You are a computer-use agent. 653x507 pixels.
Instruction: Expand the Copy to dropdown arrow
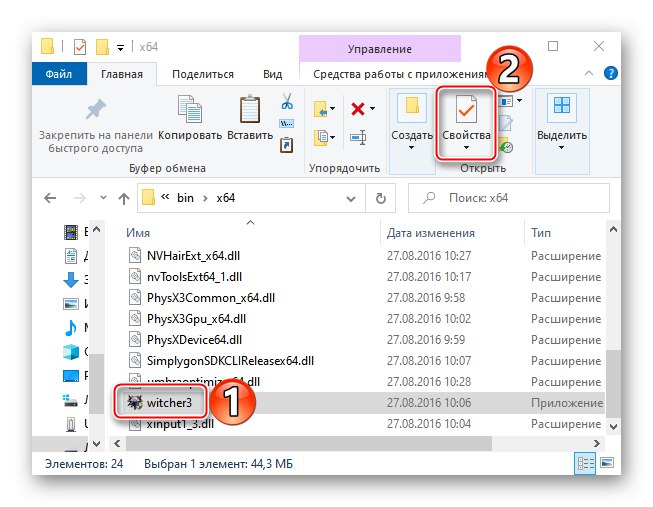point(332,137)
